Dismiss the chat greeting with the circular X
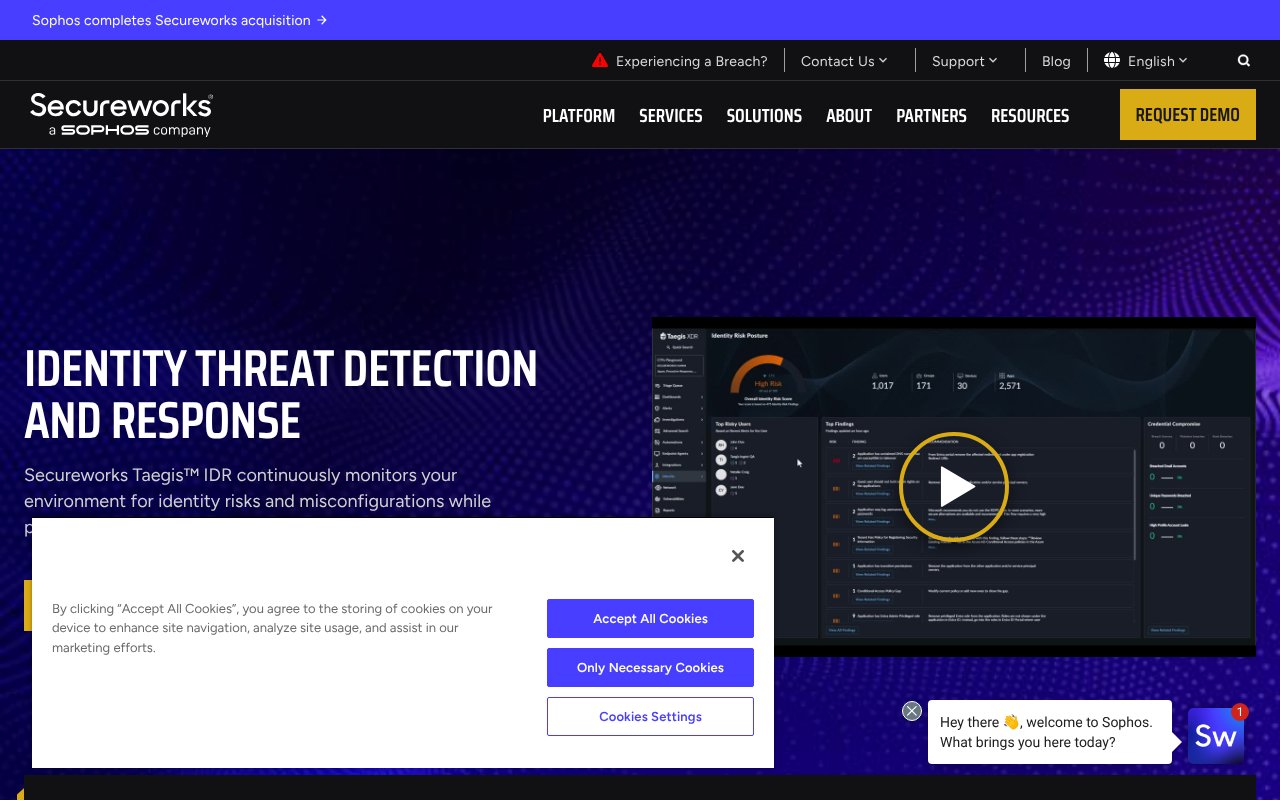The image size is (1280, 800). point(911,710)
